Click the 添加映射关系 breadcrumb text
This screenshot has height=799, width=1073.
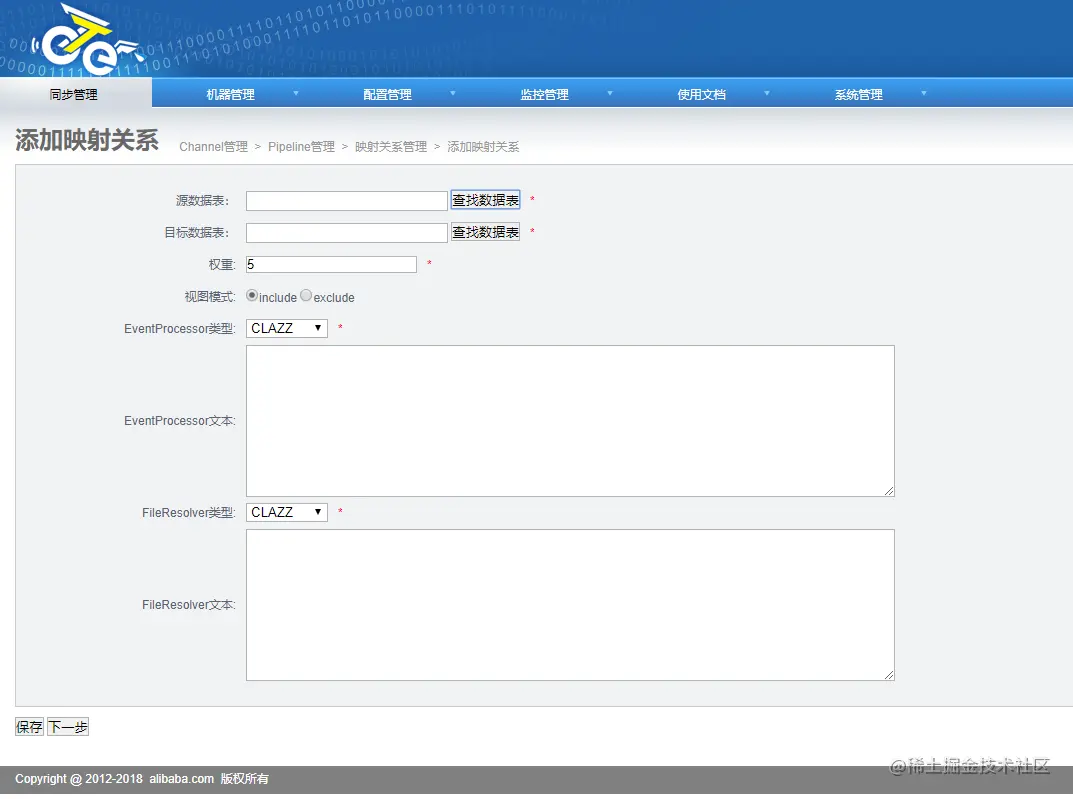pyautogui.click(x=483, y=147)
